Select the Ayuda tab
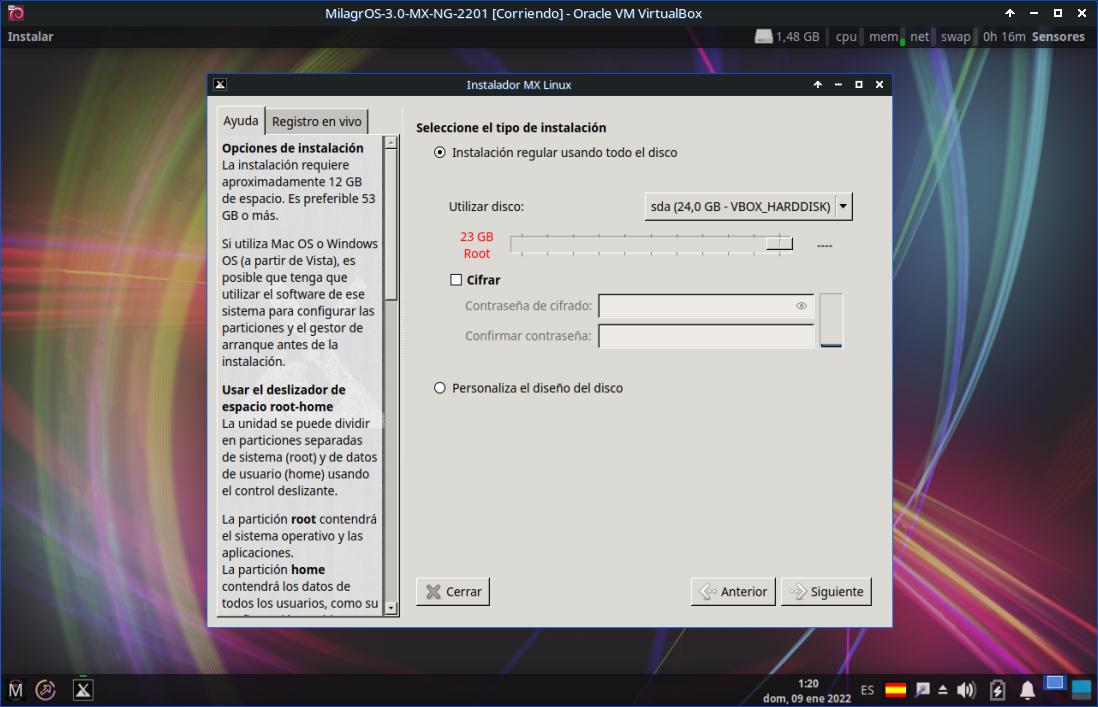This screenshot has height=707, width=1098. click(x=241, y=121)
